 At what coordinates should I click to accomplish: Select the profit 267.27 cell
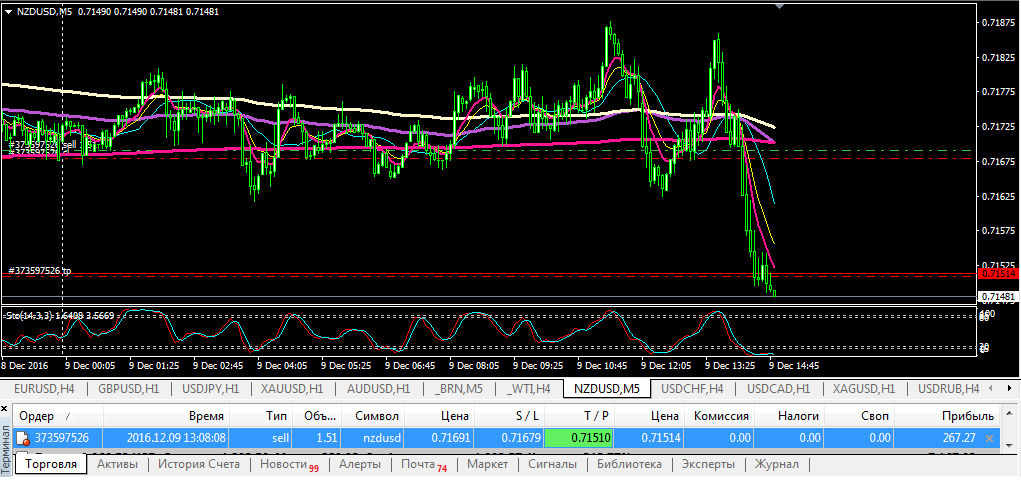coord(946,439)
